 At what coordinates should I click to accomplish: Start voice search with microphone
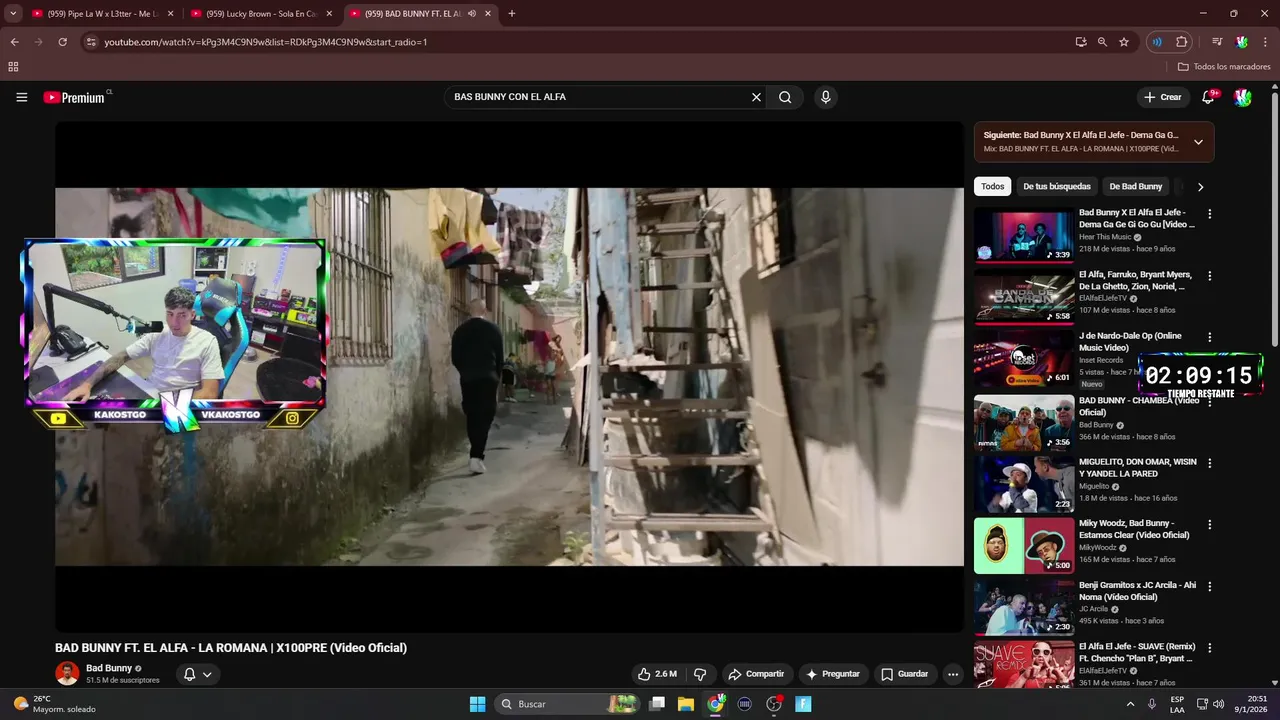825,97
